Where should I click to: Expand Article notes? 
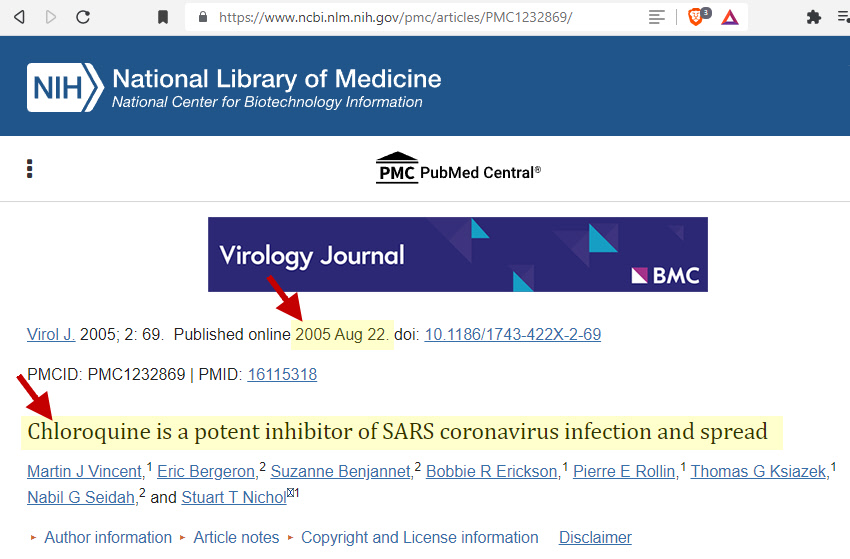(x=236, y=538)
